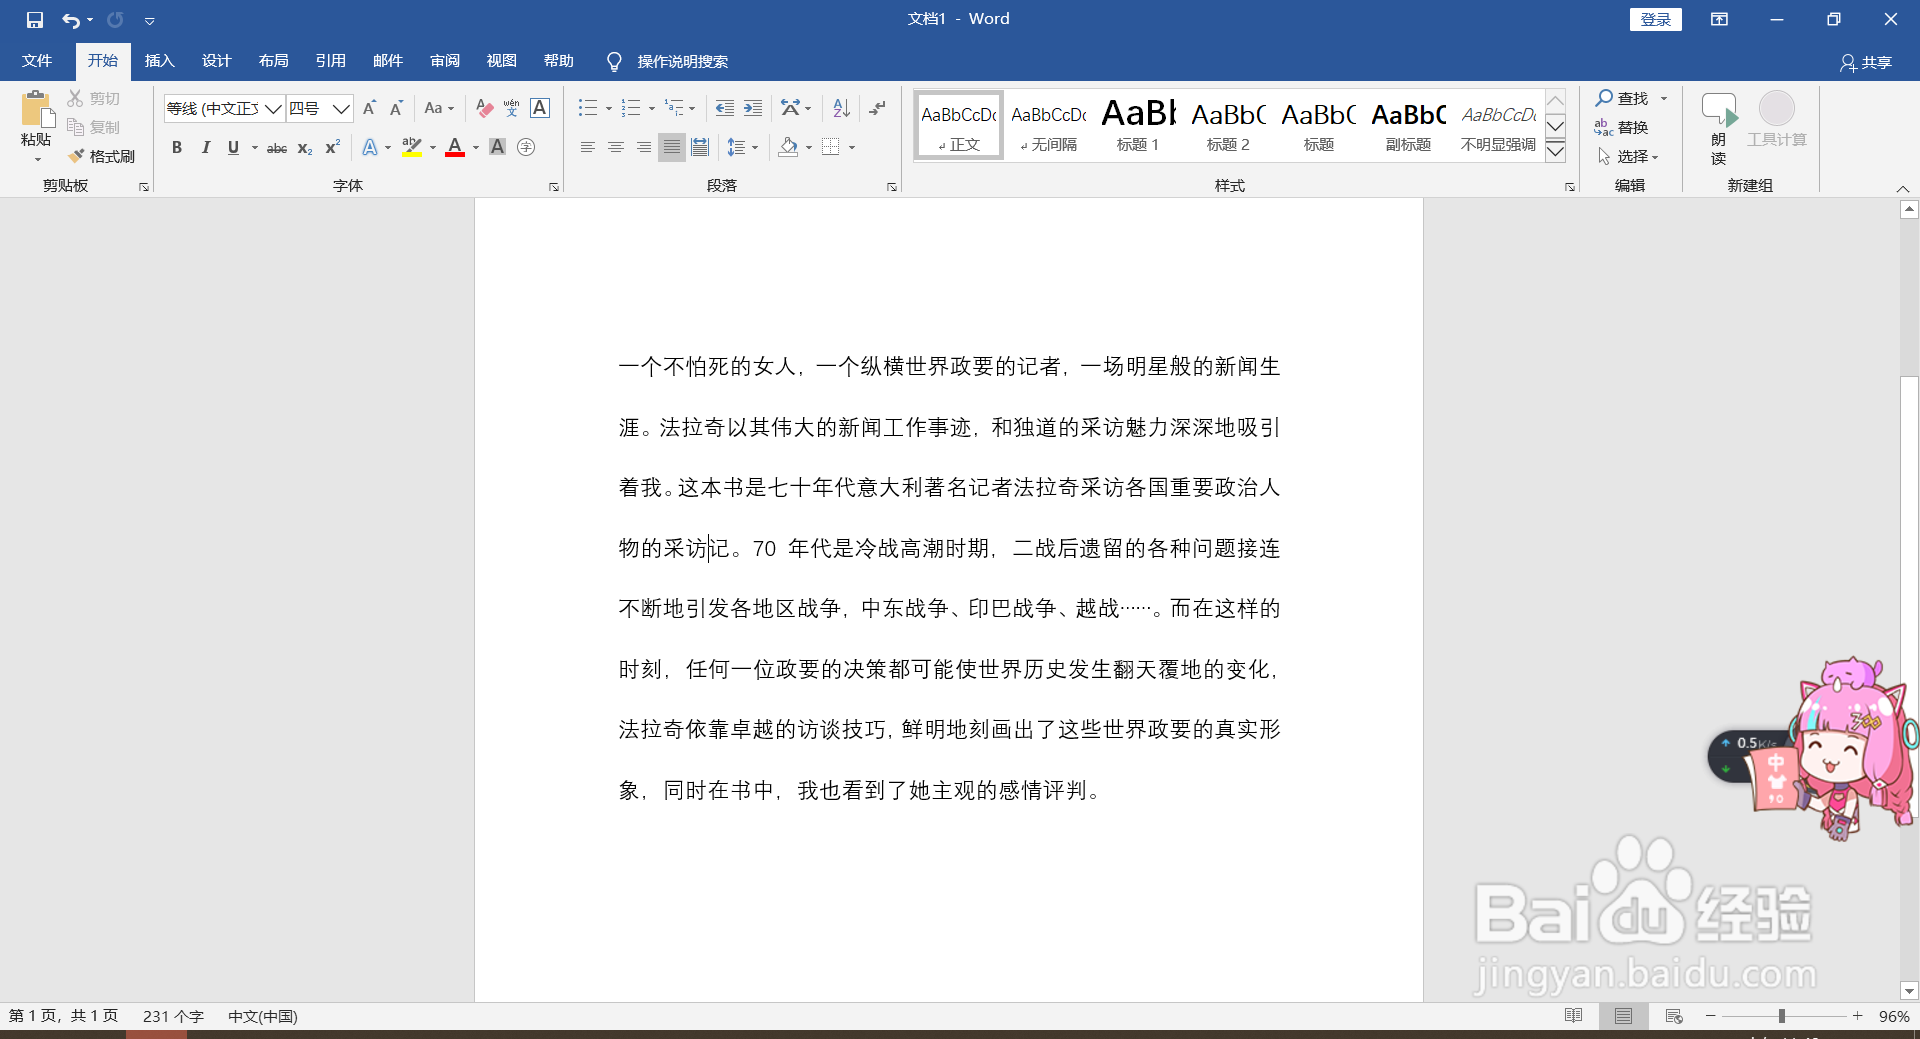Expand the font color dropdown arrow
Viewport: 1920px width, 1039px height.
(x=475, y=147)
